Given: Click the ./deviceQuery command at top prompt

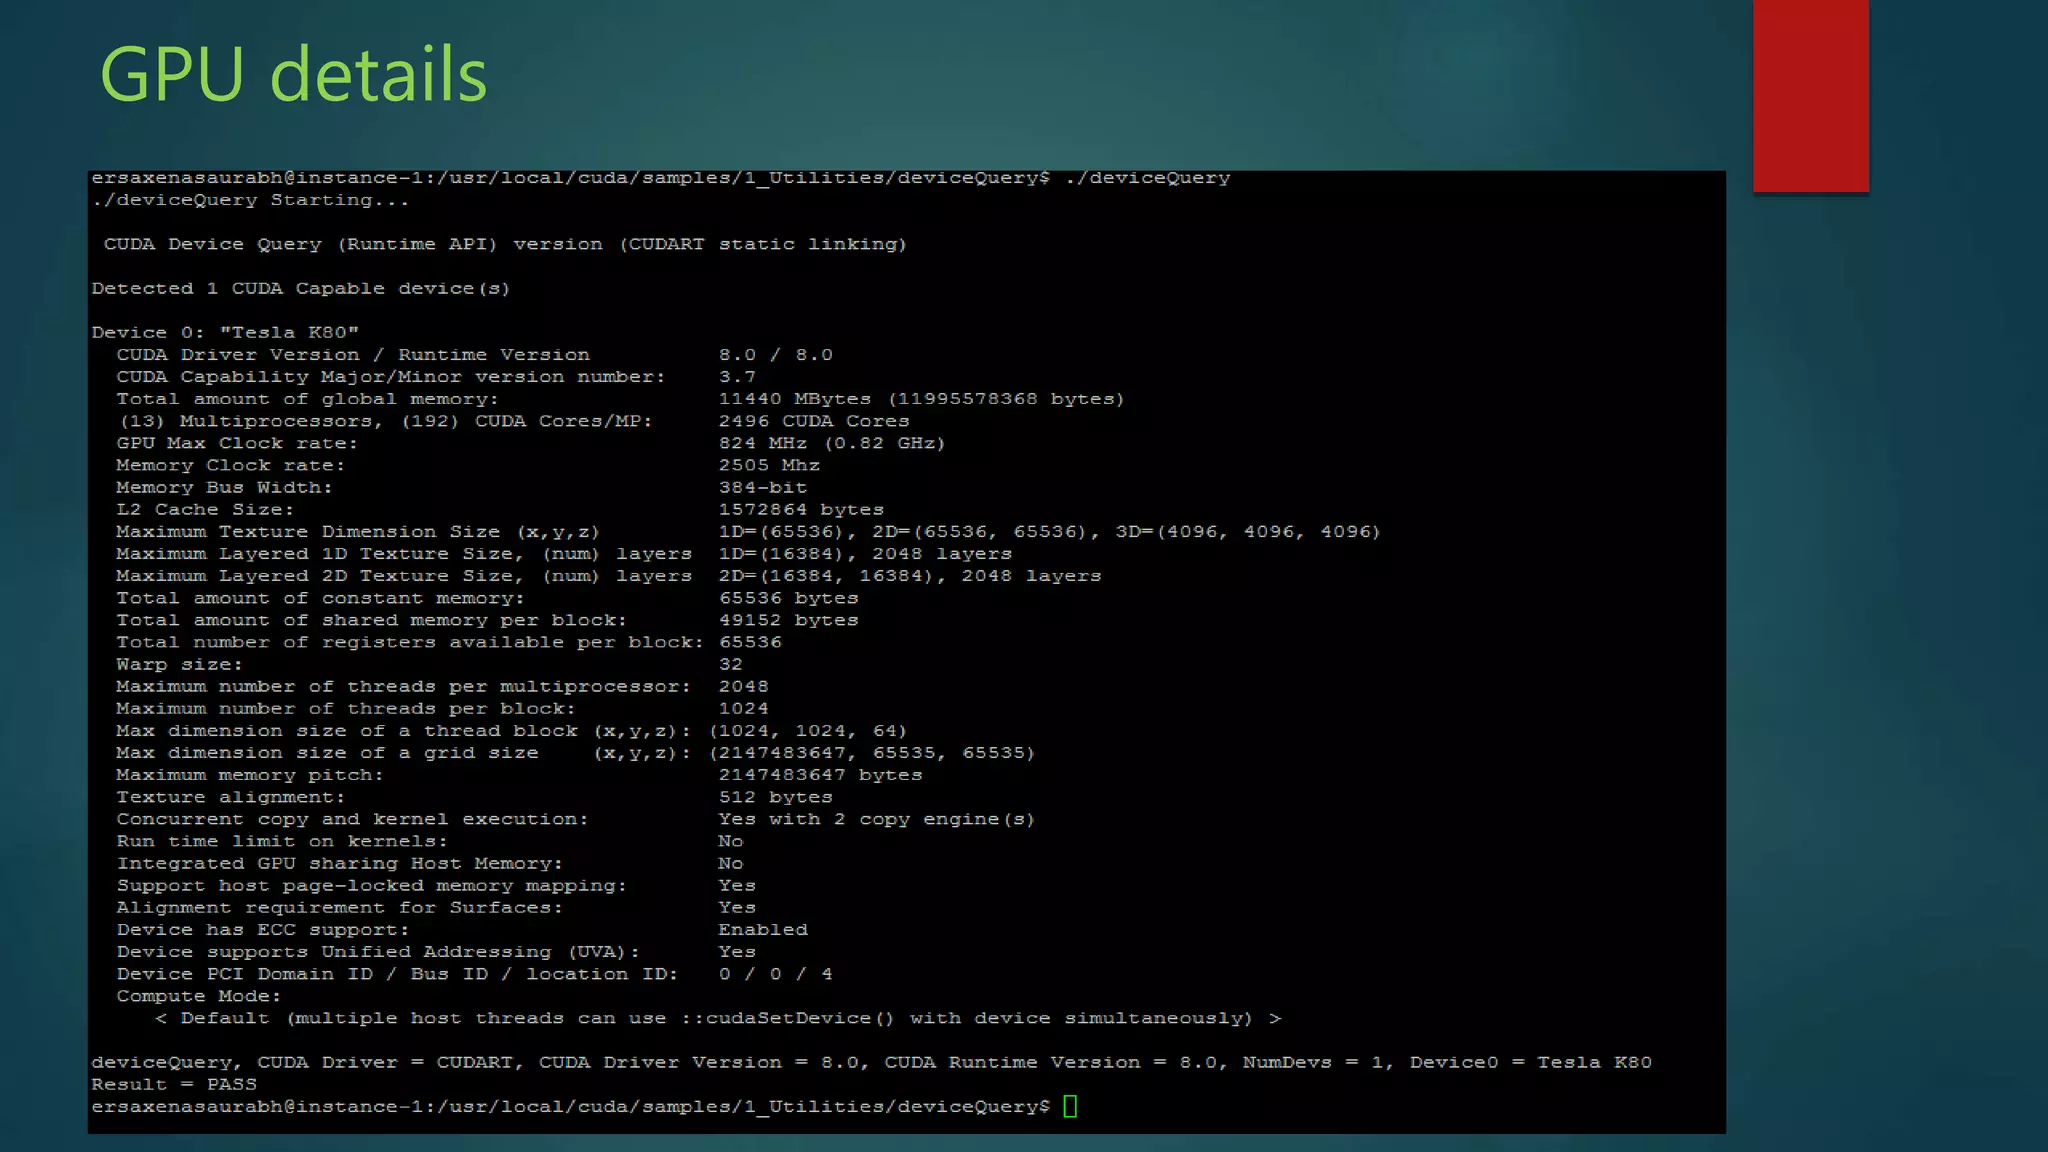Looking at the screenshot, I should tap(1148, 178).
